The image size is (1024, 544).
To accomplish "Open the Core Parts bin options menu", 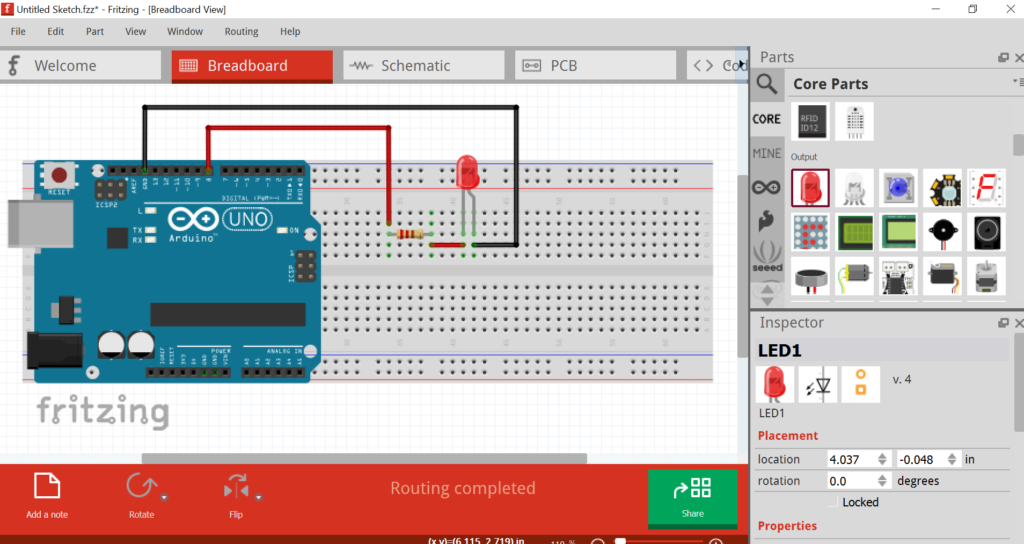I will tap(1017, 82).
